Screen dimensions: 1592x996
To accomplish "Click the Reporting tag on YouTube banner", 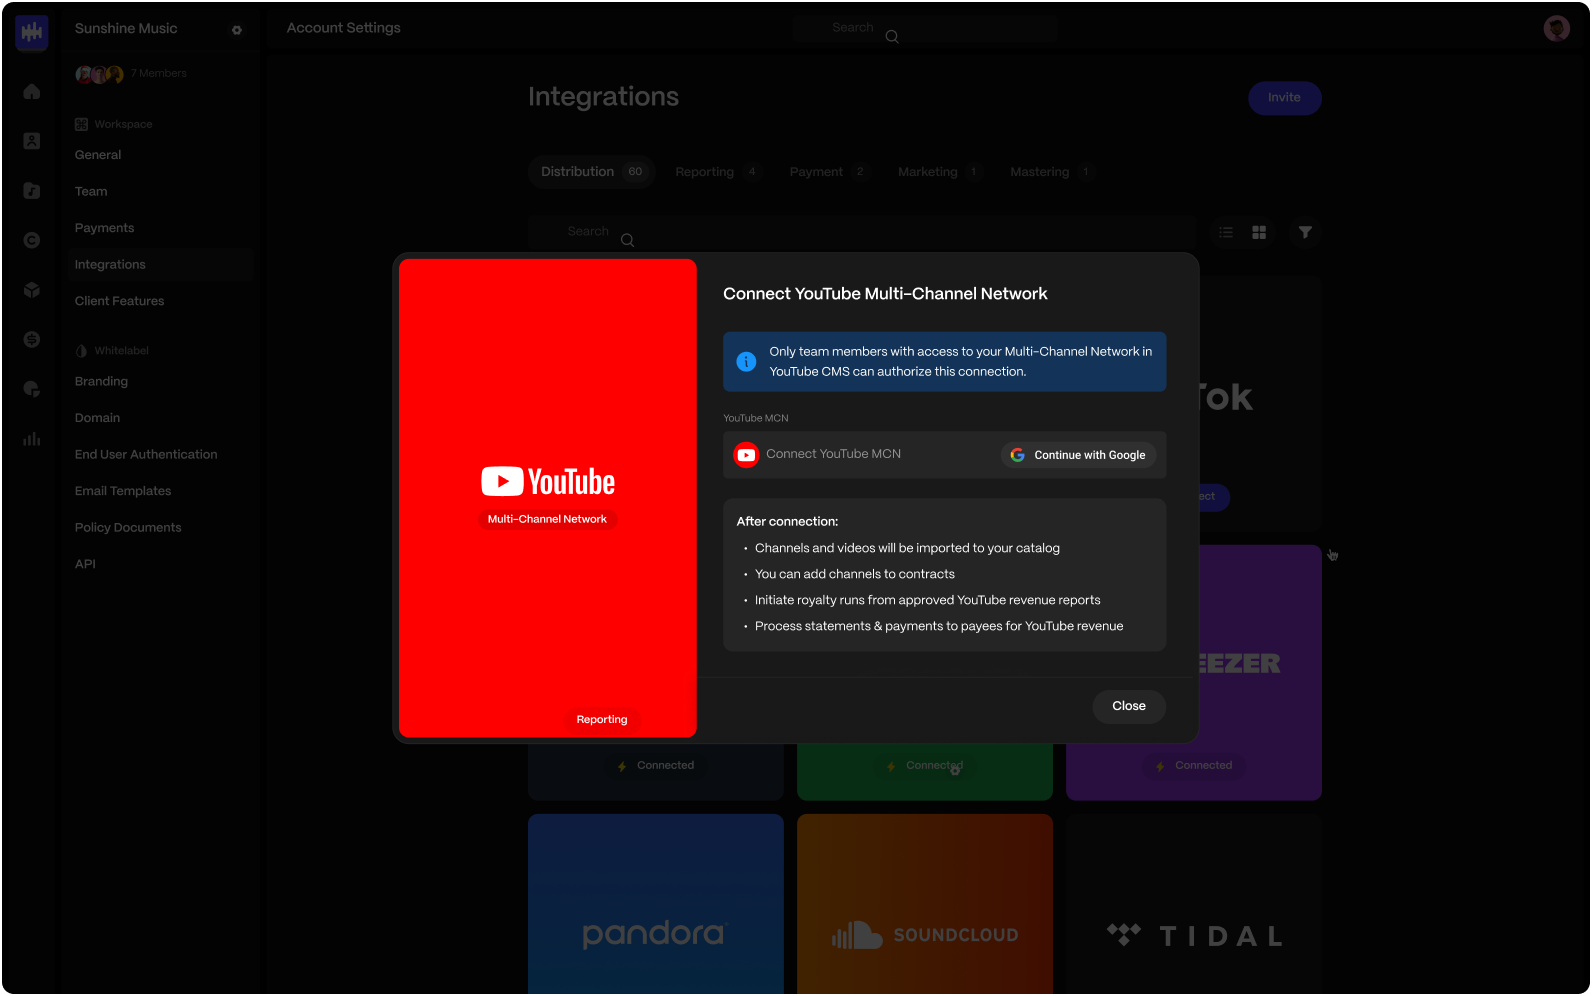I will [x=602, y=720].
